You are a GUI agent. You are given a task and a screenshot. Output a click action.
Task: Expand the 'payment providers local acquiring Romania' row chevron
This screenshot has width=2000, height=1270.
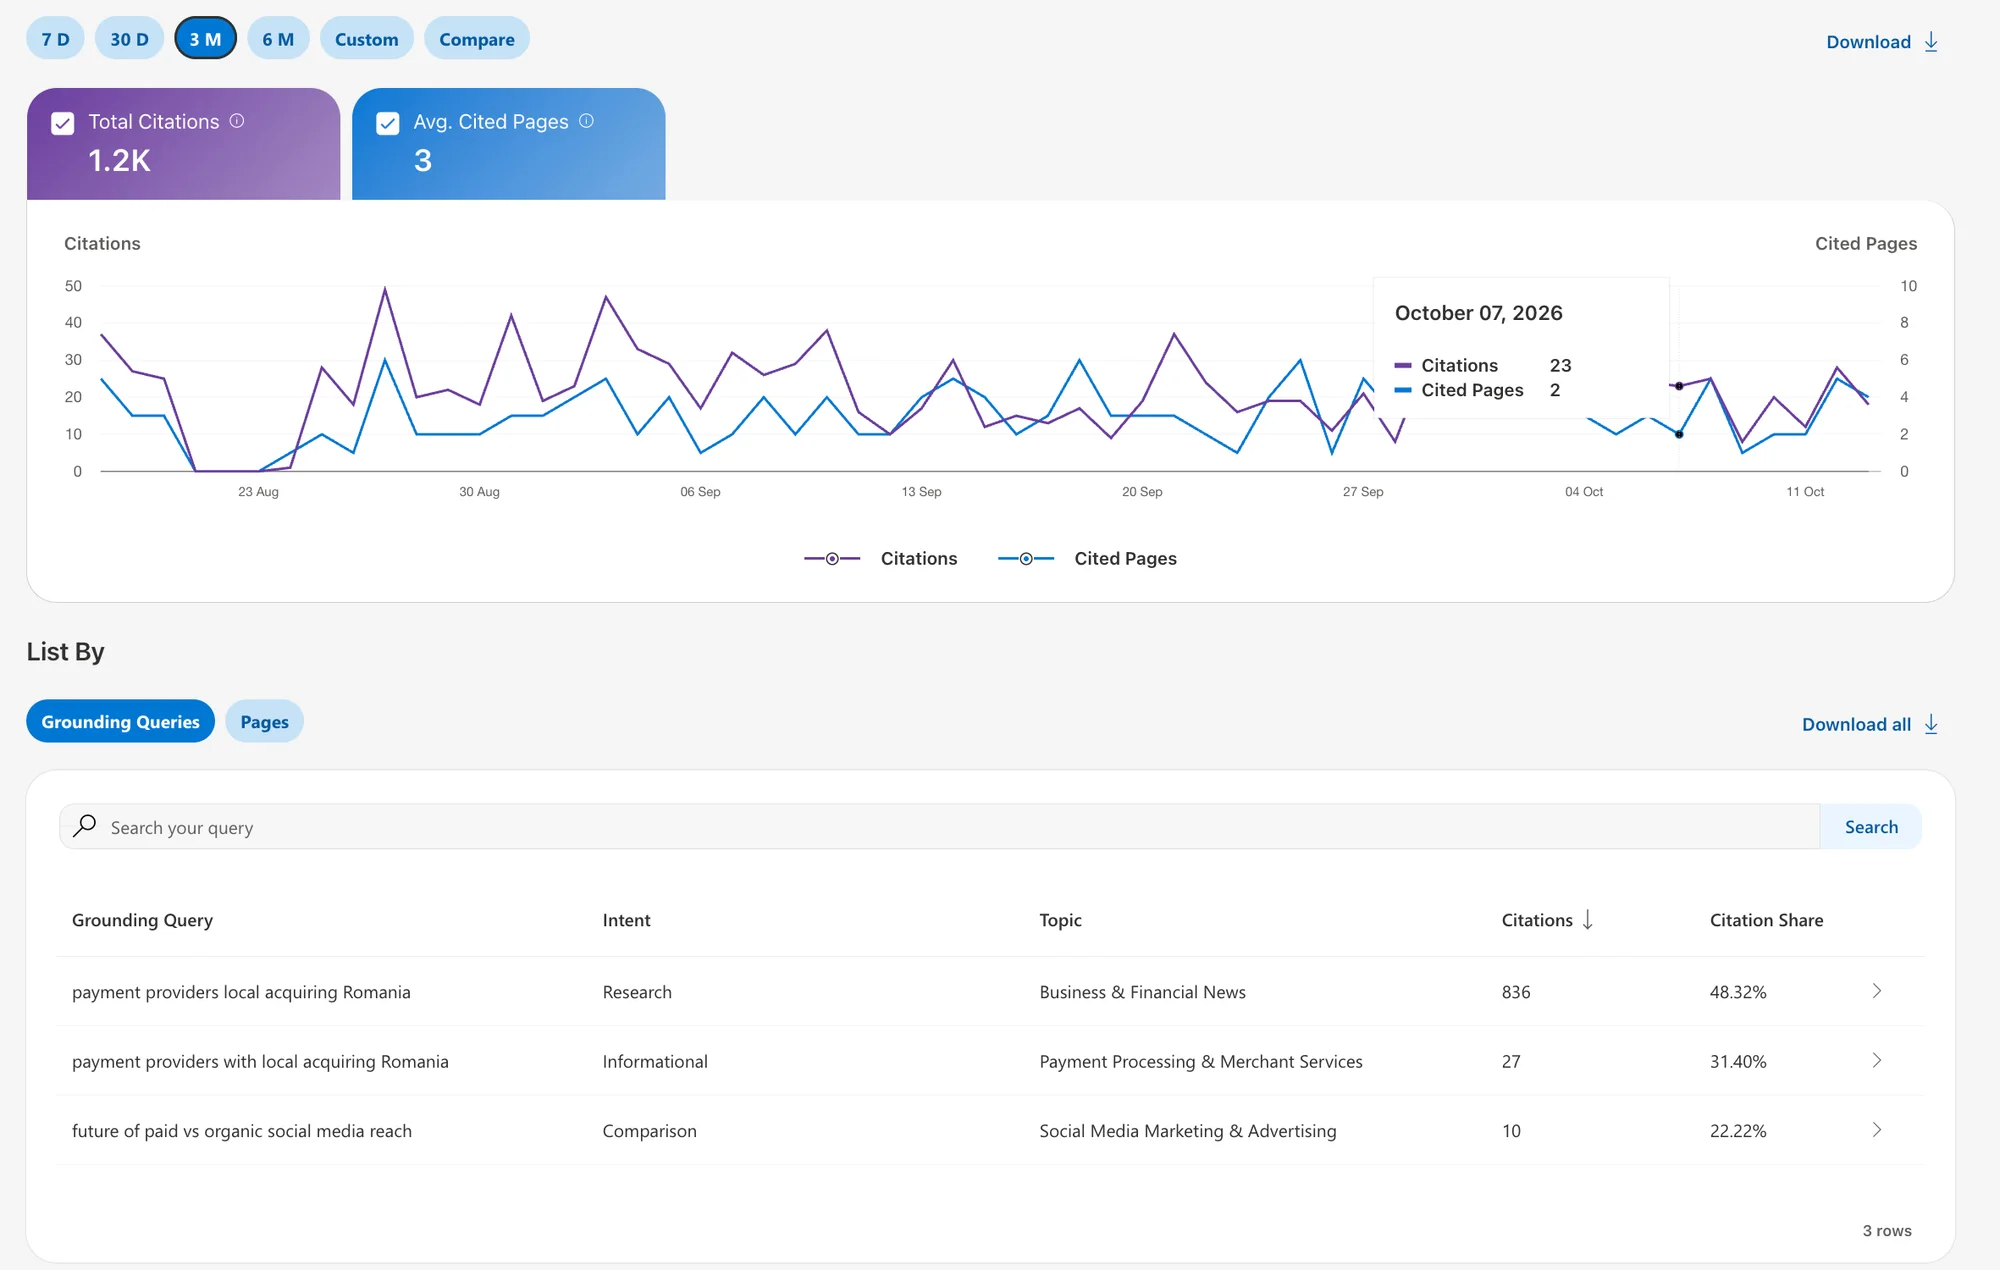click(1877, 991)
